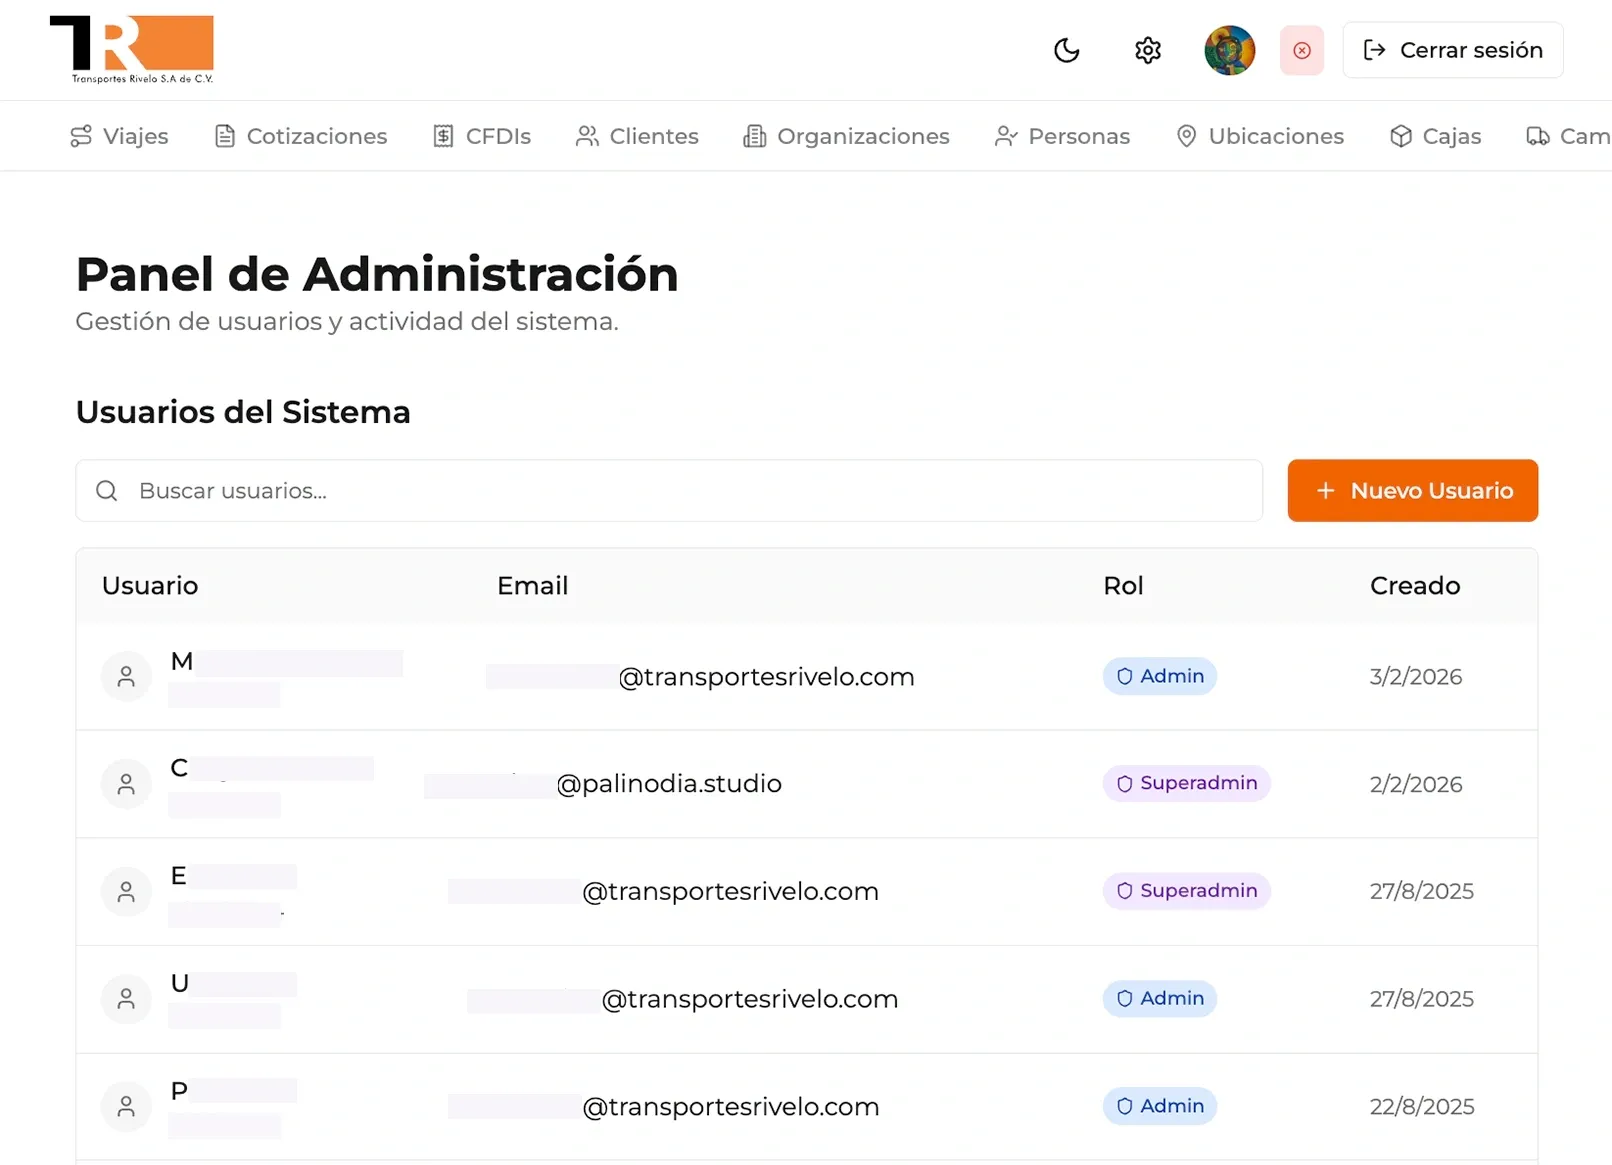1612x1165 pixels.
Task: Click the search magnifier icon
Action: tap(106, 490)
